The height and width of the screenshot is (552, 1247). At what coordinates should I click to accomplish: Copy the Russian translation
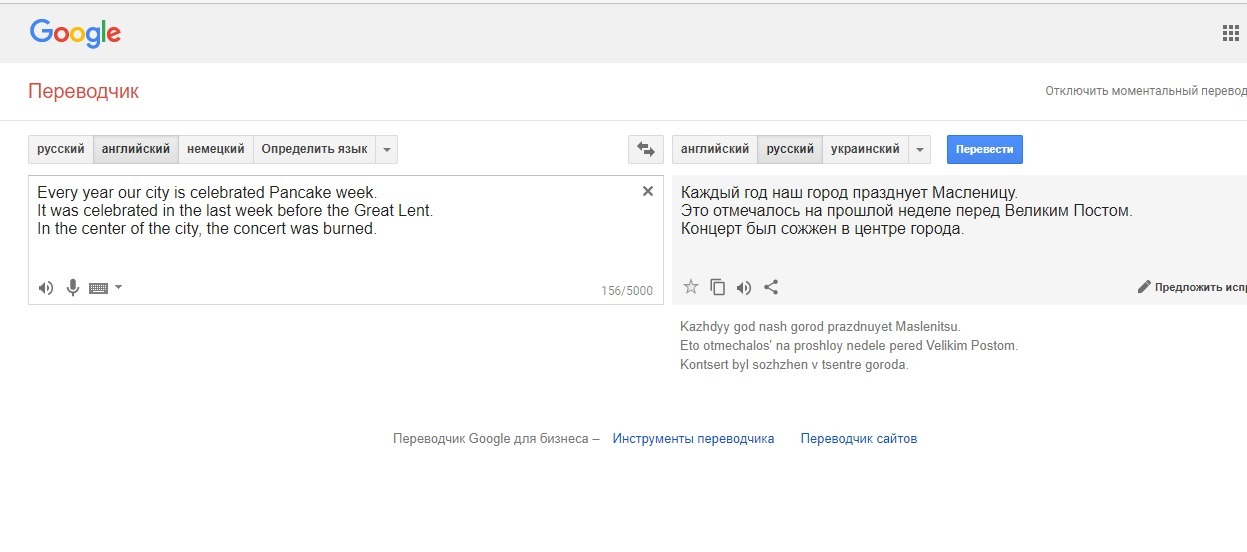tap(717, 287)
